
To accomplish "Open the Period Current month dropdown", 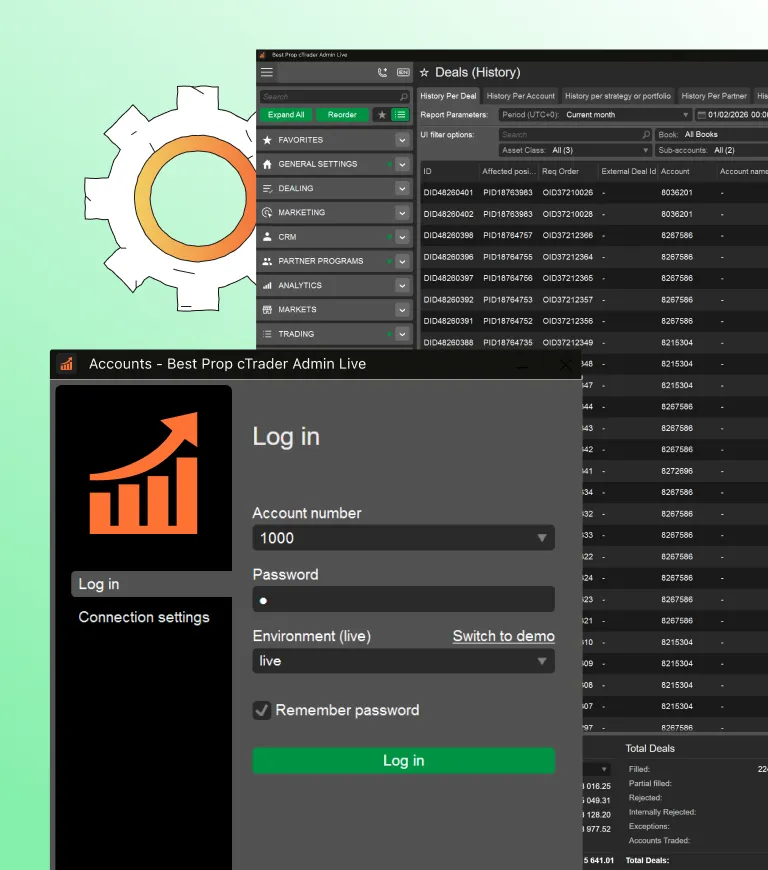I will 595,115.
